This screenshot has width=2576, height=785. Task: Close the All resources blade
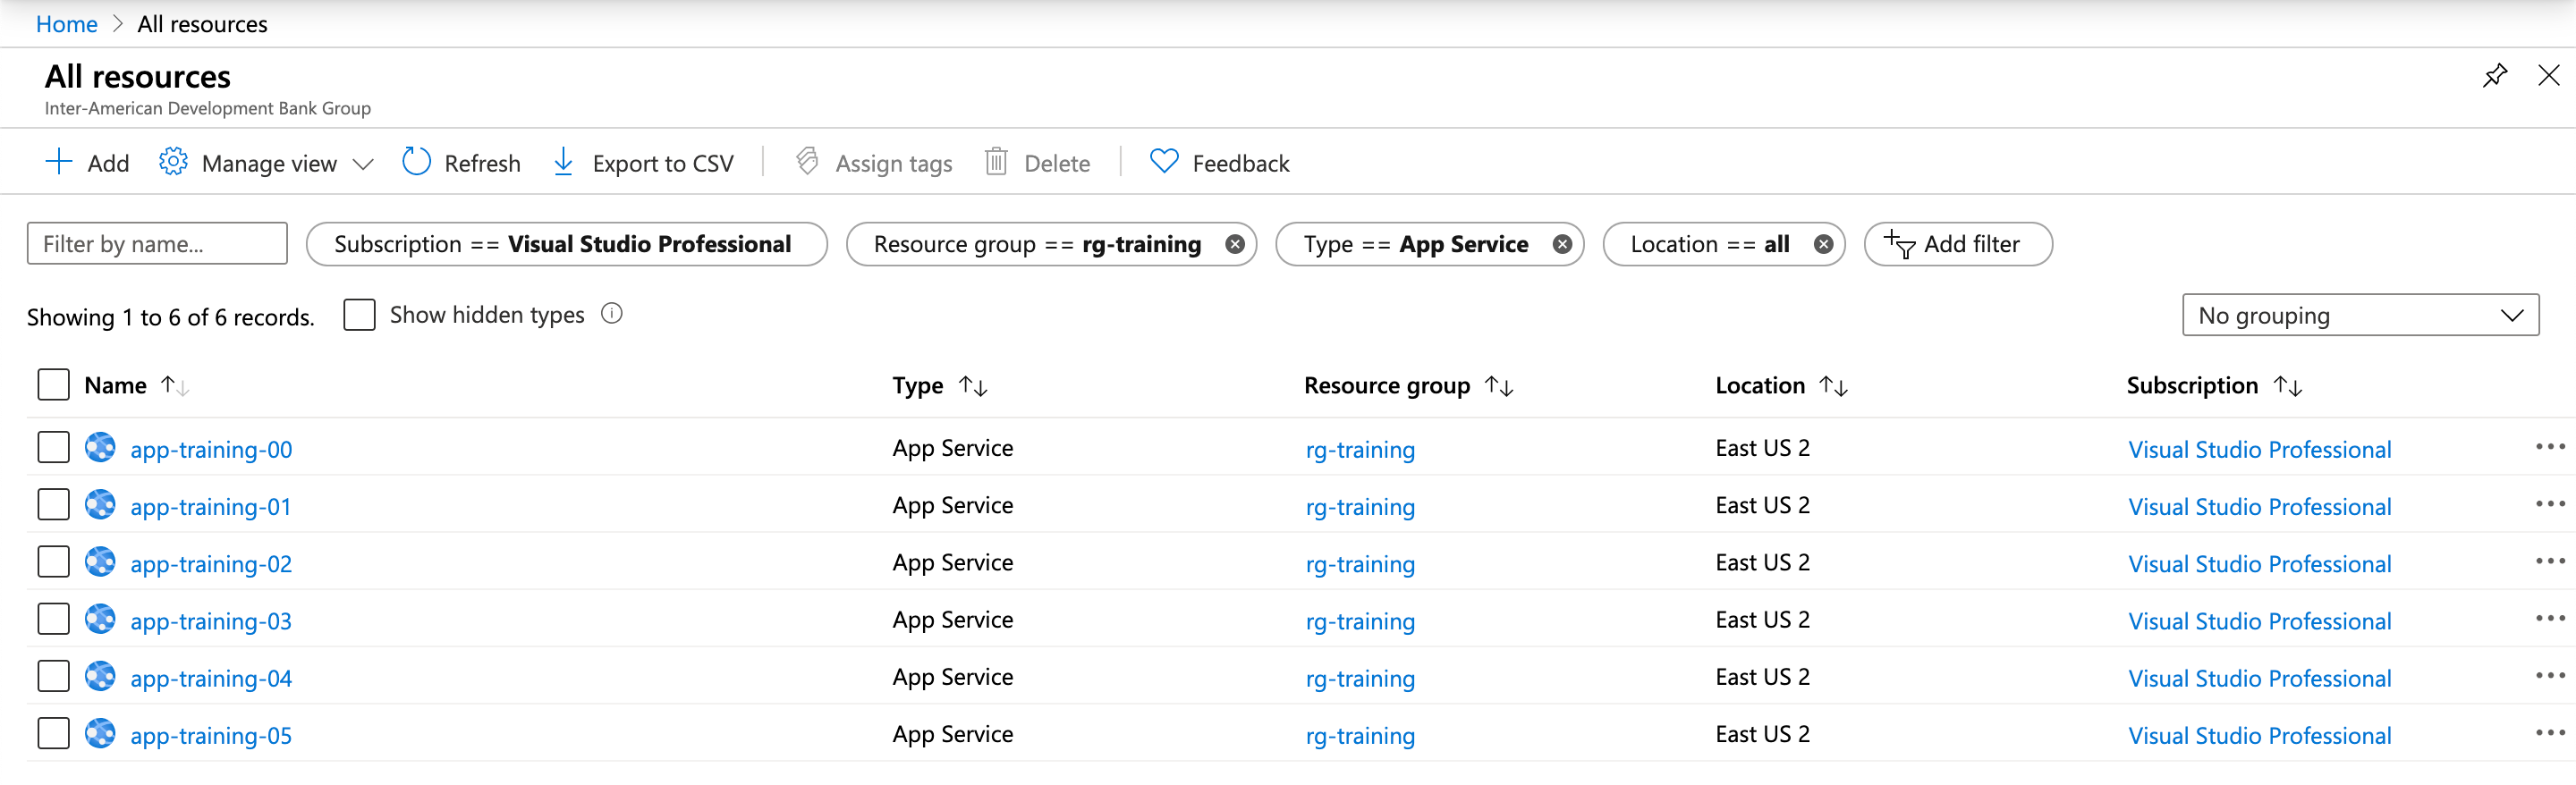point(2548,75)
